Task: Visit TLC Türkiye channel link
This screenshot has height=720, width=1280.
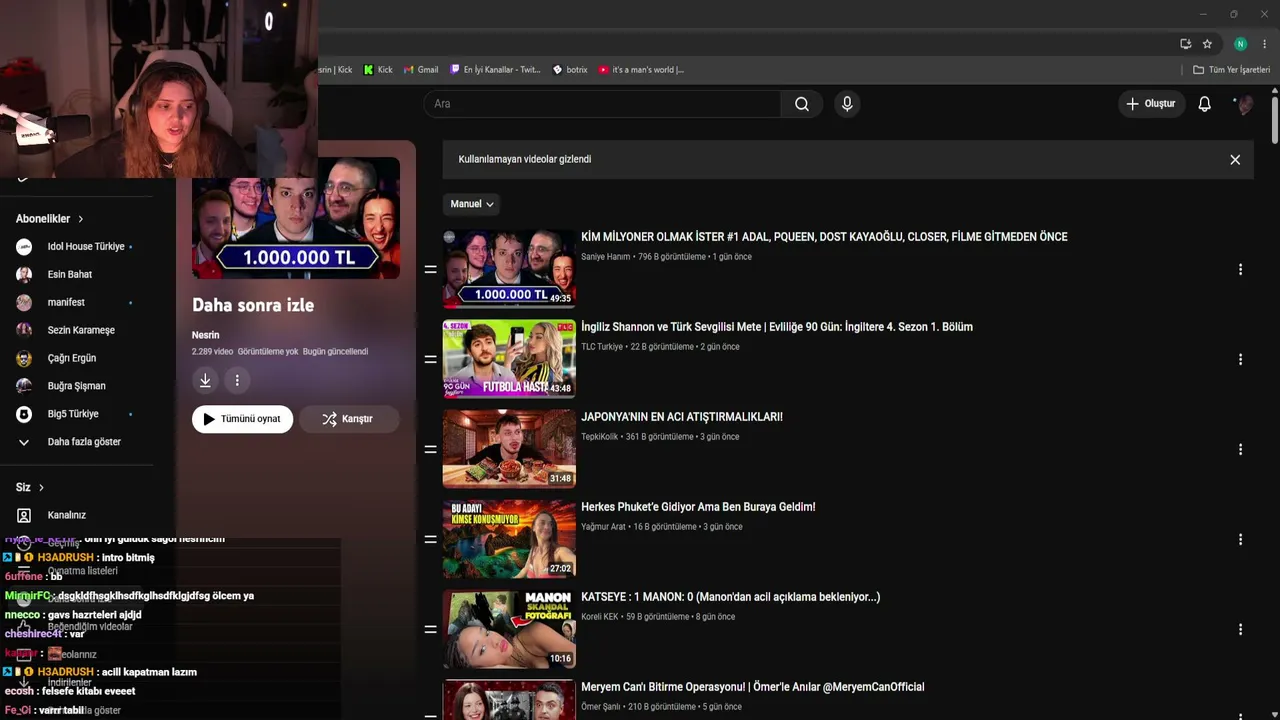Action: tap(602, 347)
